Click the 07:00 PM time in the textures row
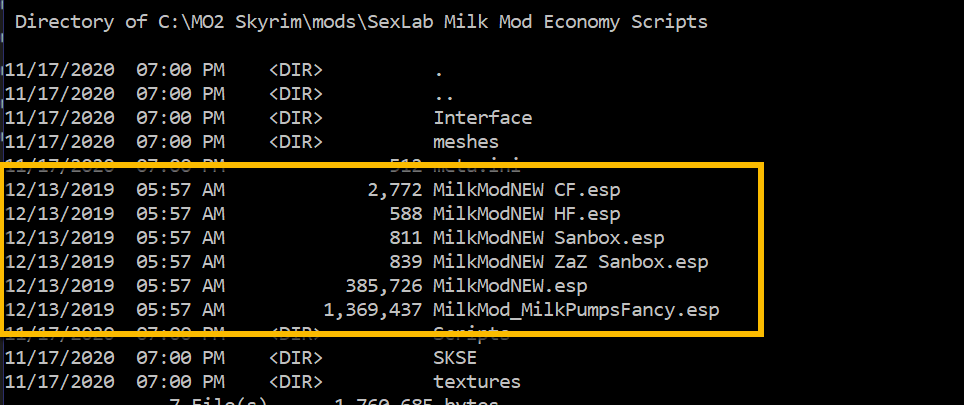Viewport: 964px width, 405px height. coord(180,382)
